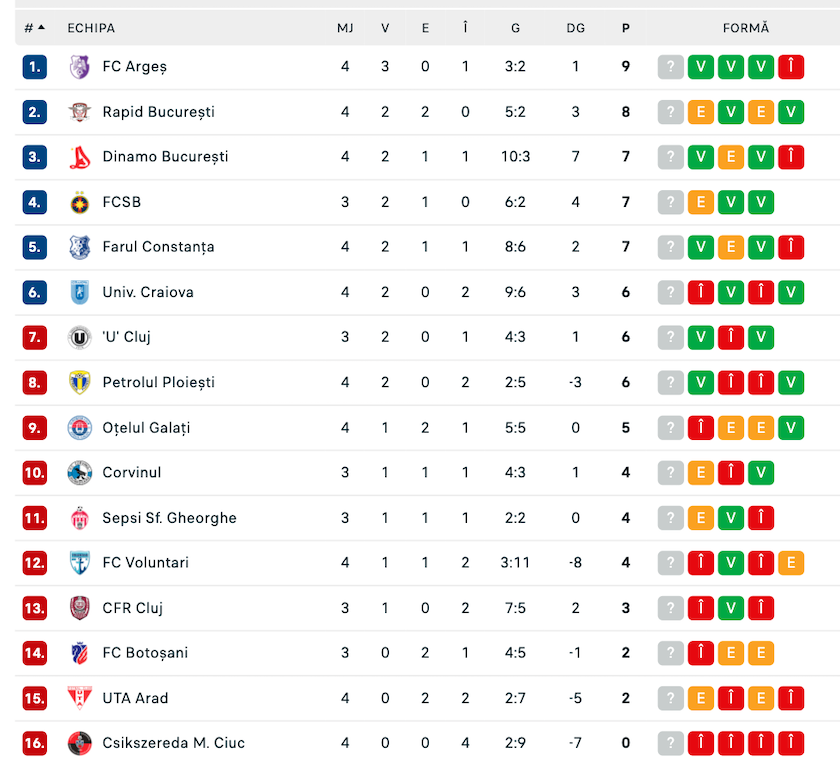Click the UTA Arad logo
The image size is (840, 765).
[x=80, y=698]
